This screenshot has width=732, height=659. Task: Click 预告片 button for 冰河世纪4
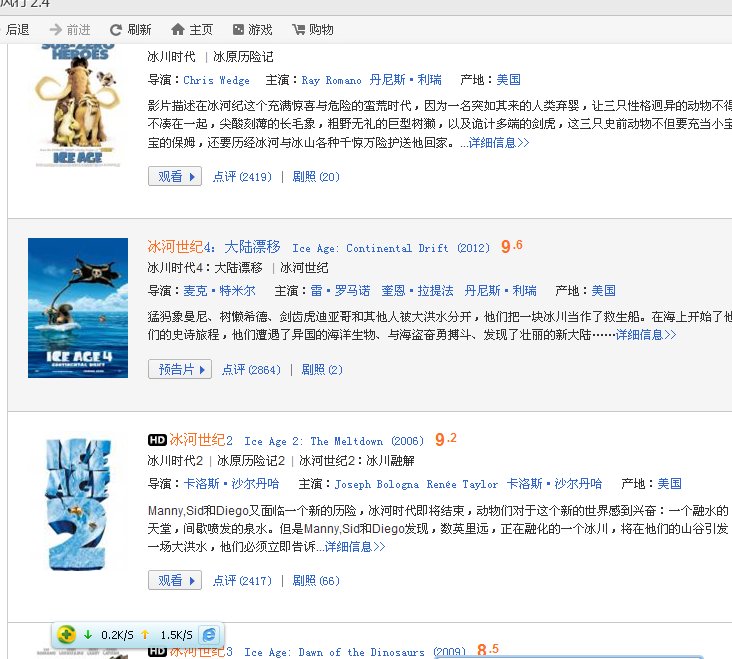coord(180,369)
